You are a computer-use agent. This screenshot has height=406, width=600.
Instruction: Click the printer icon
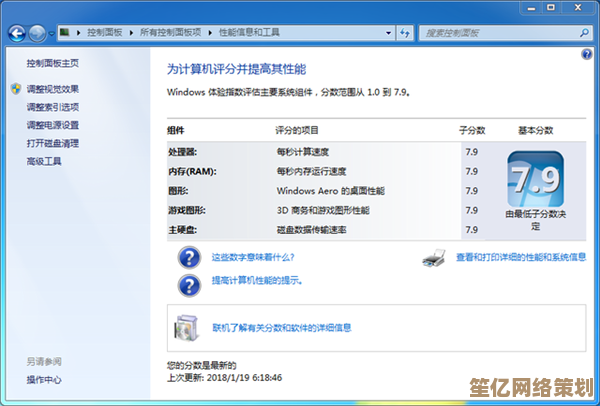[x=434, y=258]
